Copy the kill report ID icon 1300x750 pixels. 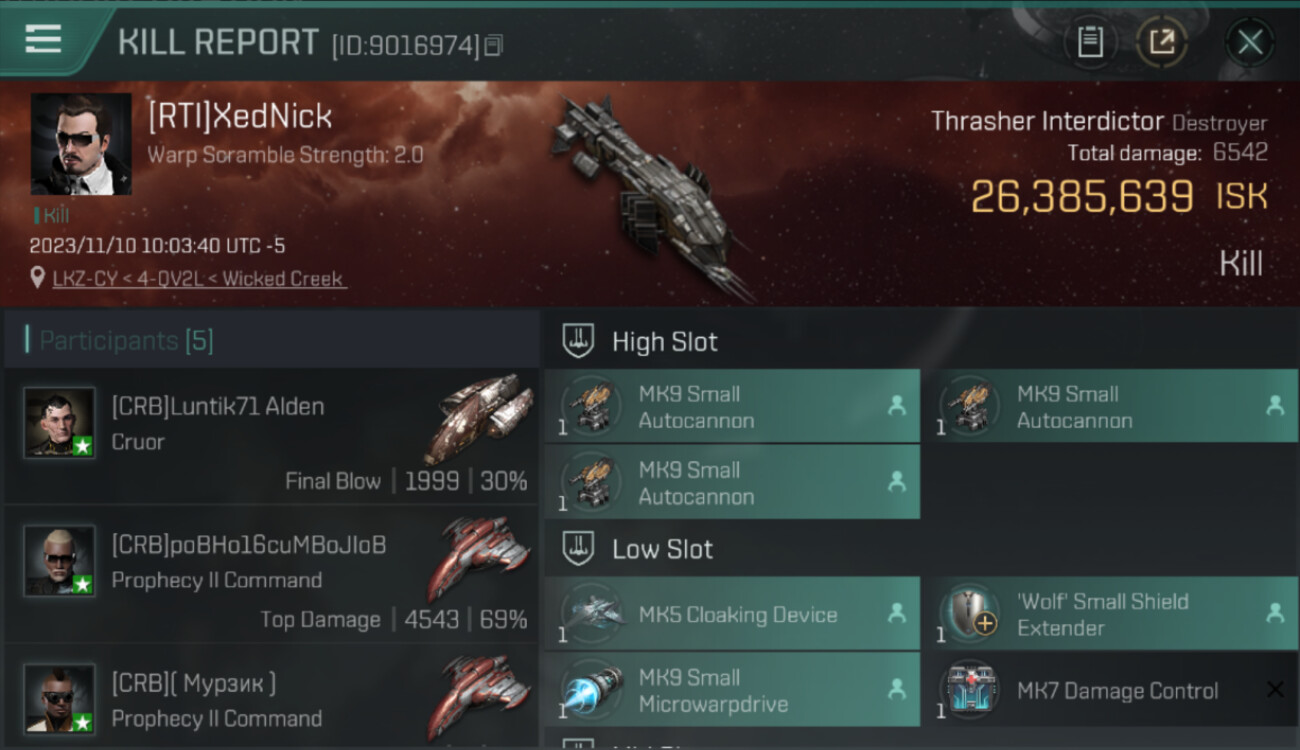(x=493, y=45)
